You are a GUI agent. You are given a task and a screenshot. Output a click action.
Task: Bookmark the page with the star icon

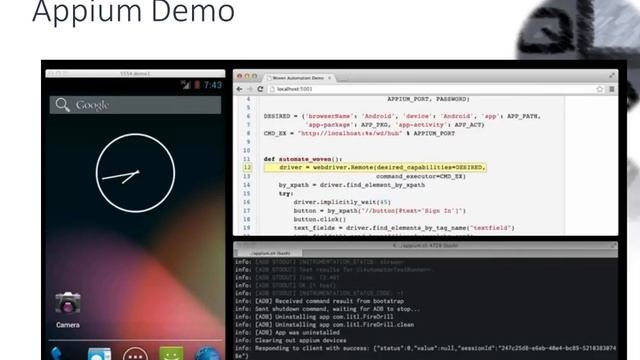click(x=600, y=89)
